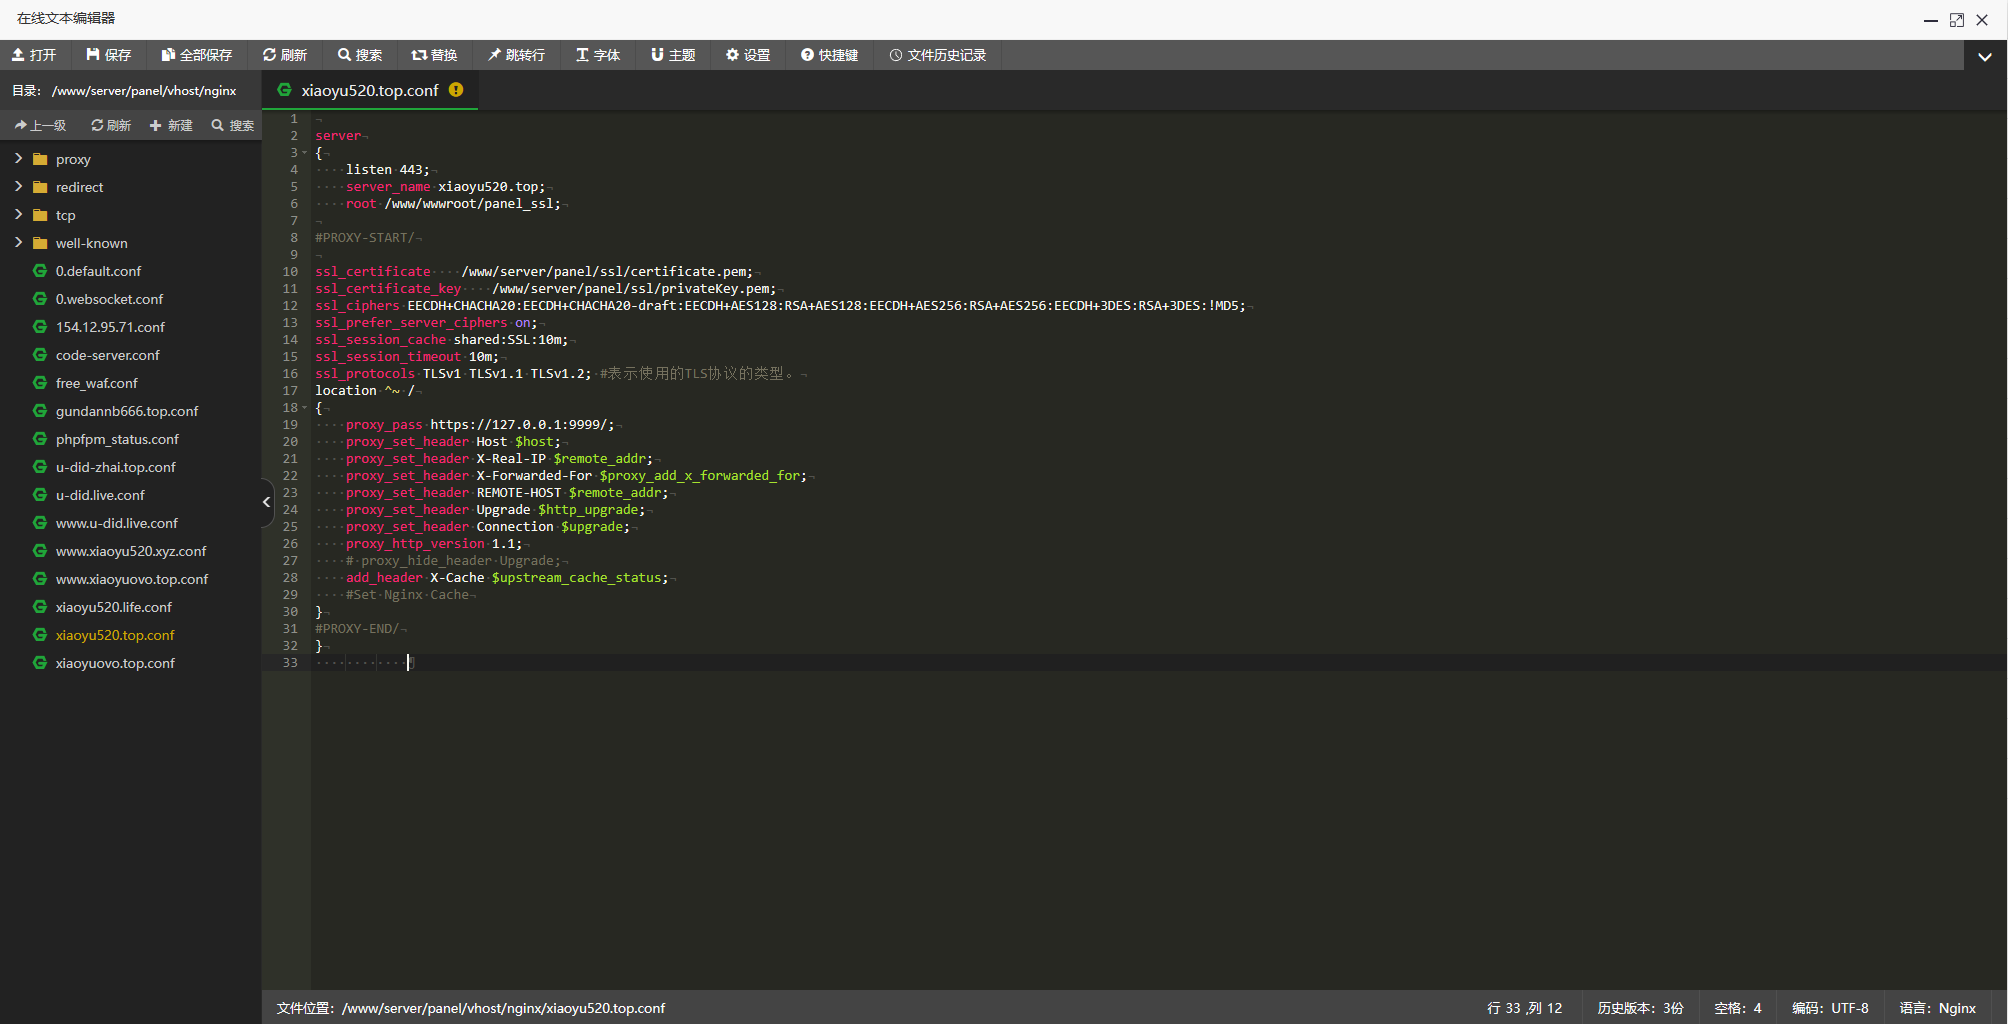The width and height of the screenshot is (2008, 1024).
Task: Expand the well-known folder
Action: tap(18, 242)
